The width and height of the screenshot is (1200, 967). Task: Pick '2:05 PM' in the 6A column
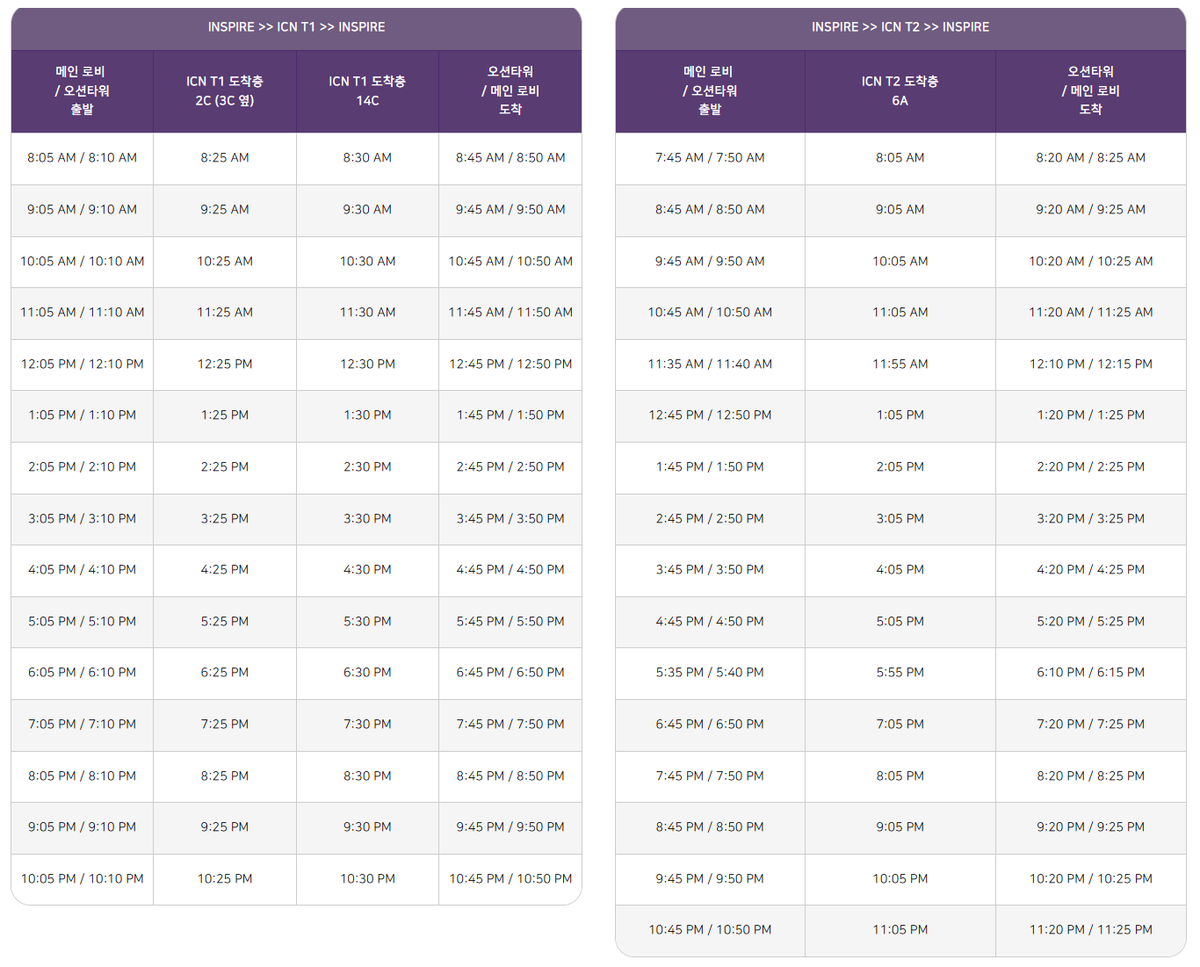(x=900, y=467)
